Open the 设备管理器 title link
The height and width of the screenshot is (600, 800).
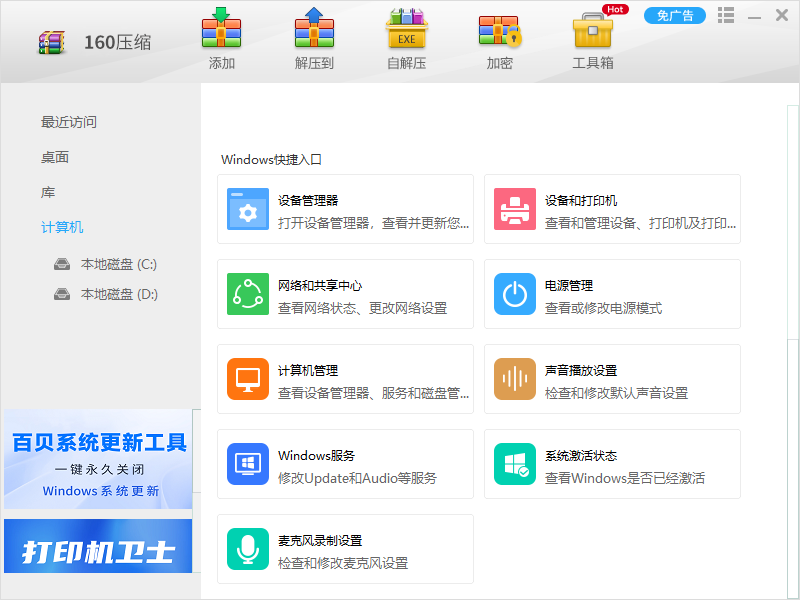(308, 201)
